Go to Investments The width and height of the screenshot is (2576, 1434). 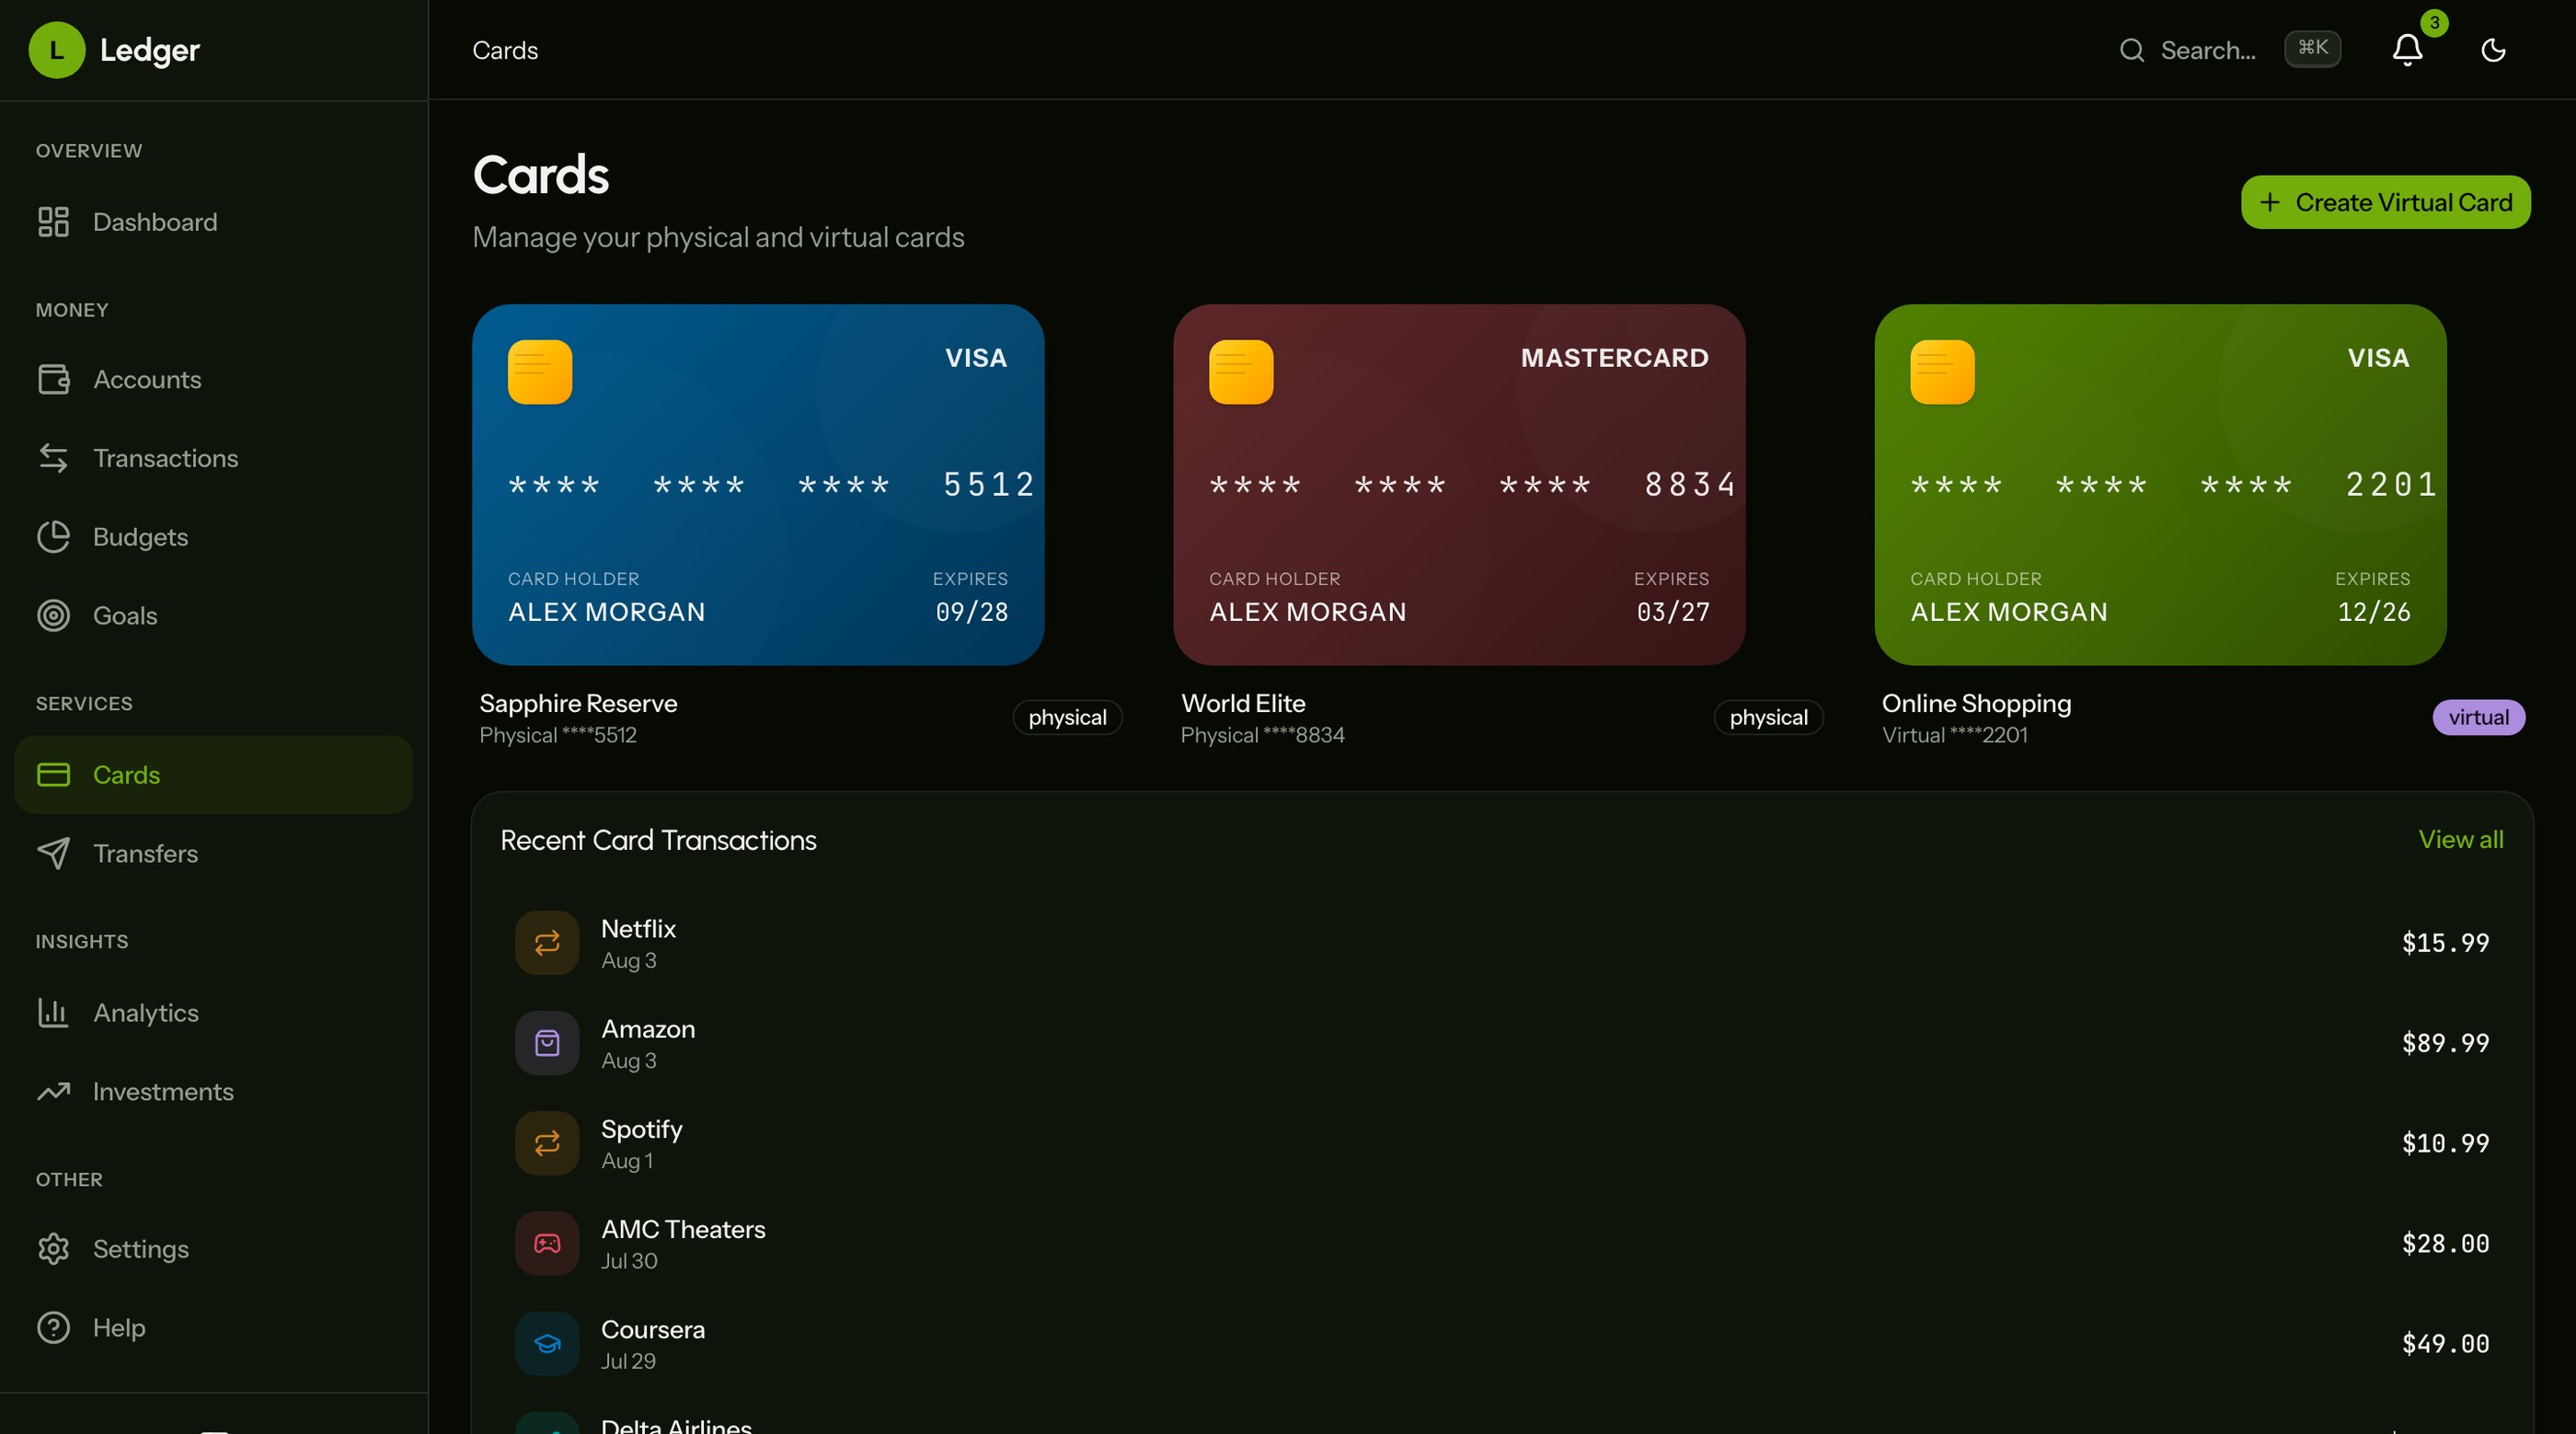214,1092
